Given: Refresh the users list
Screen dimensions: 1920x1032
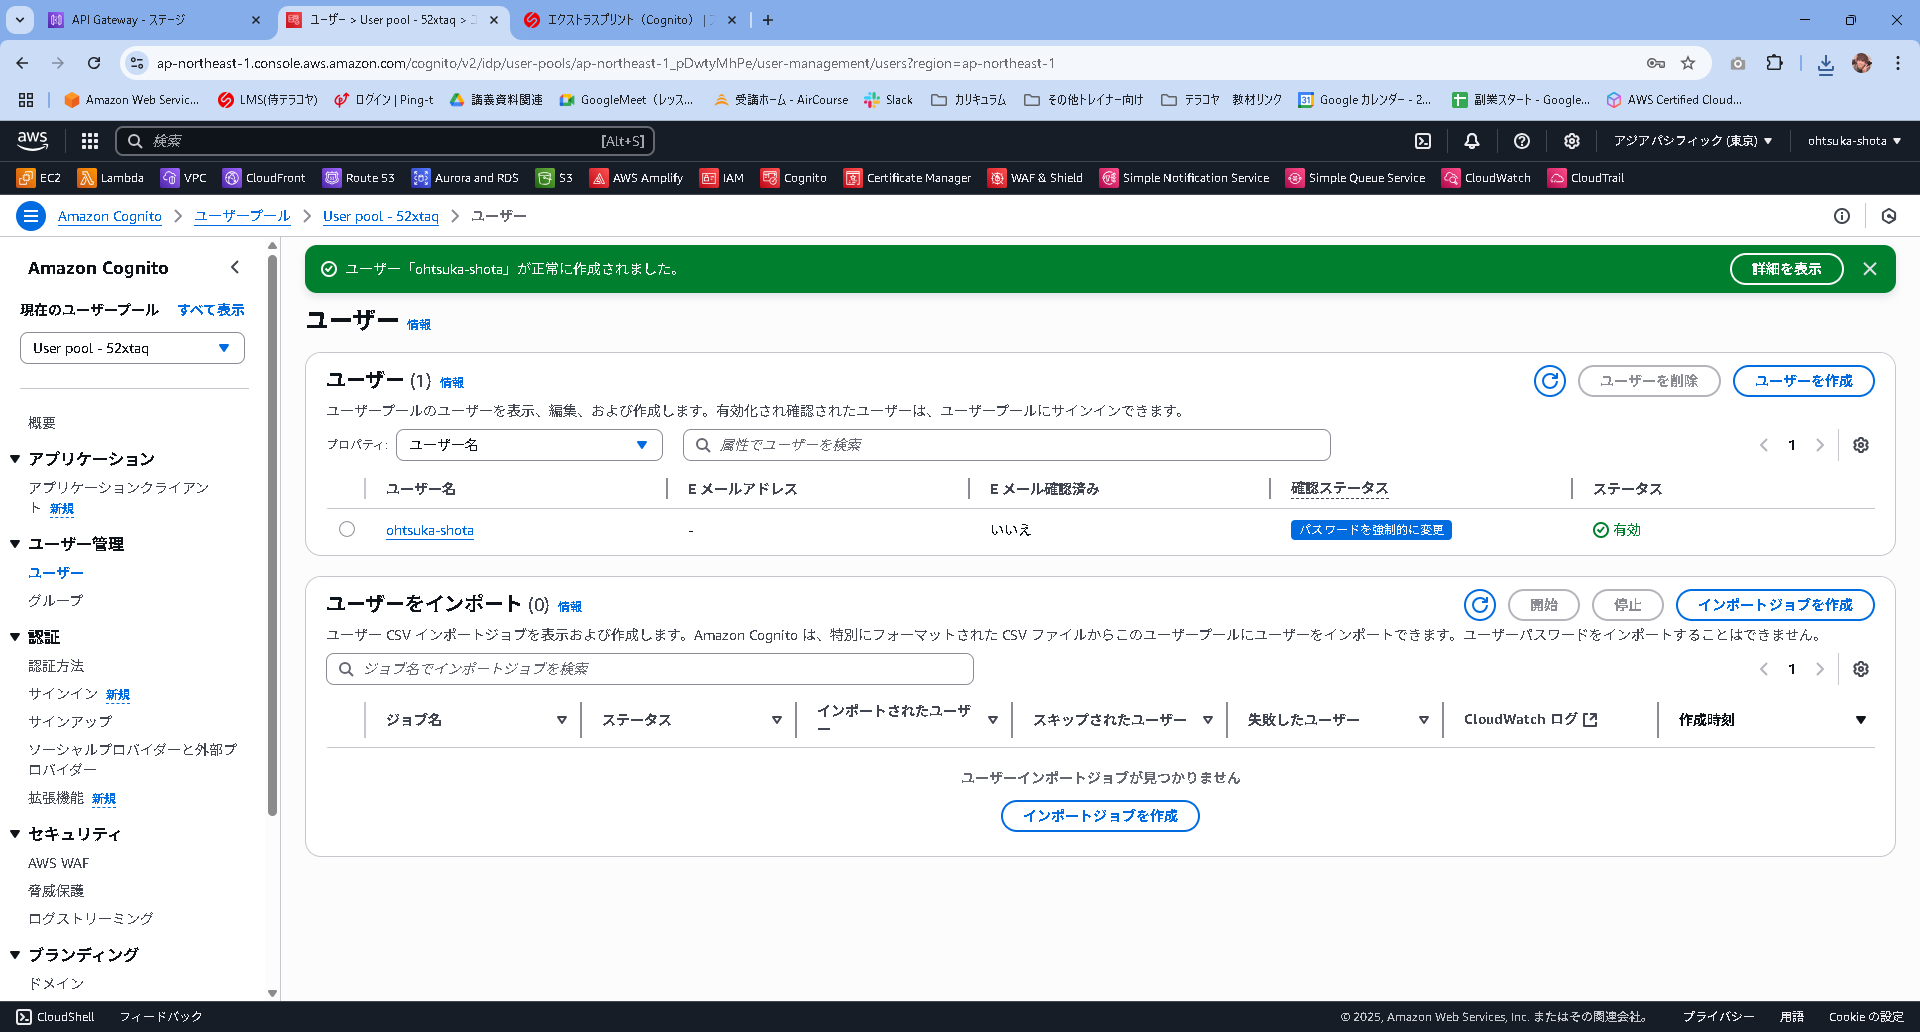Looking at the screenshot, I should pos(1549,381).
